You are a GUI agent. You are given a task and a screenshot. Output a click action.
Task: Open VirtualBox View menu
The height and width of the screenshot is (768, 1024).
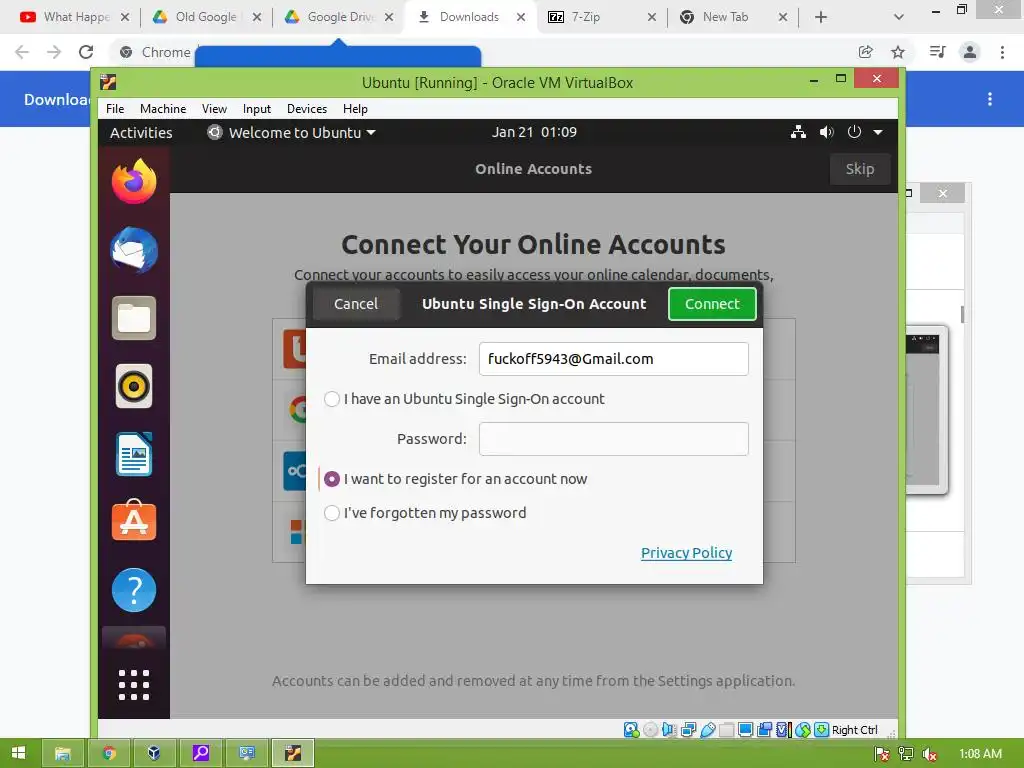(214, 108)
